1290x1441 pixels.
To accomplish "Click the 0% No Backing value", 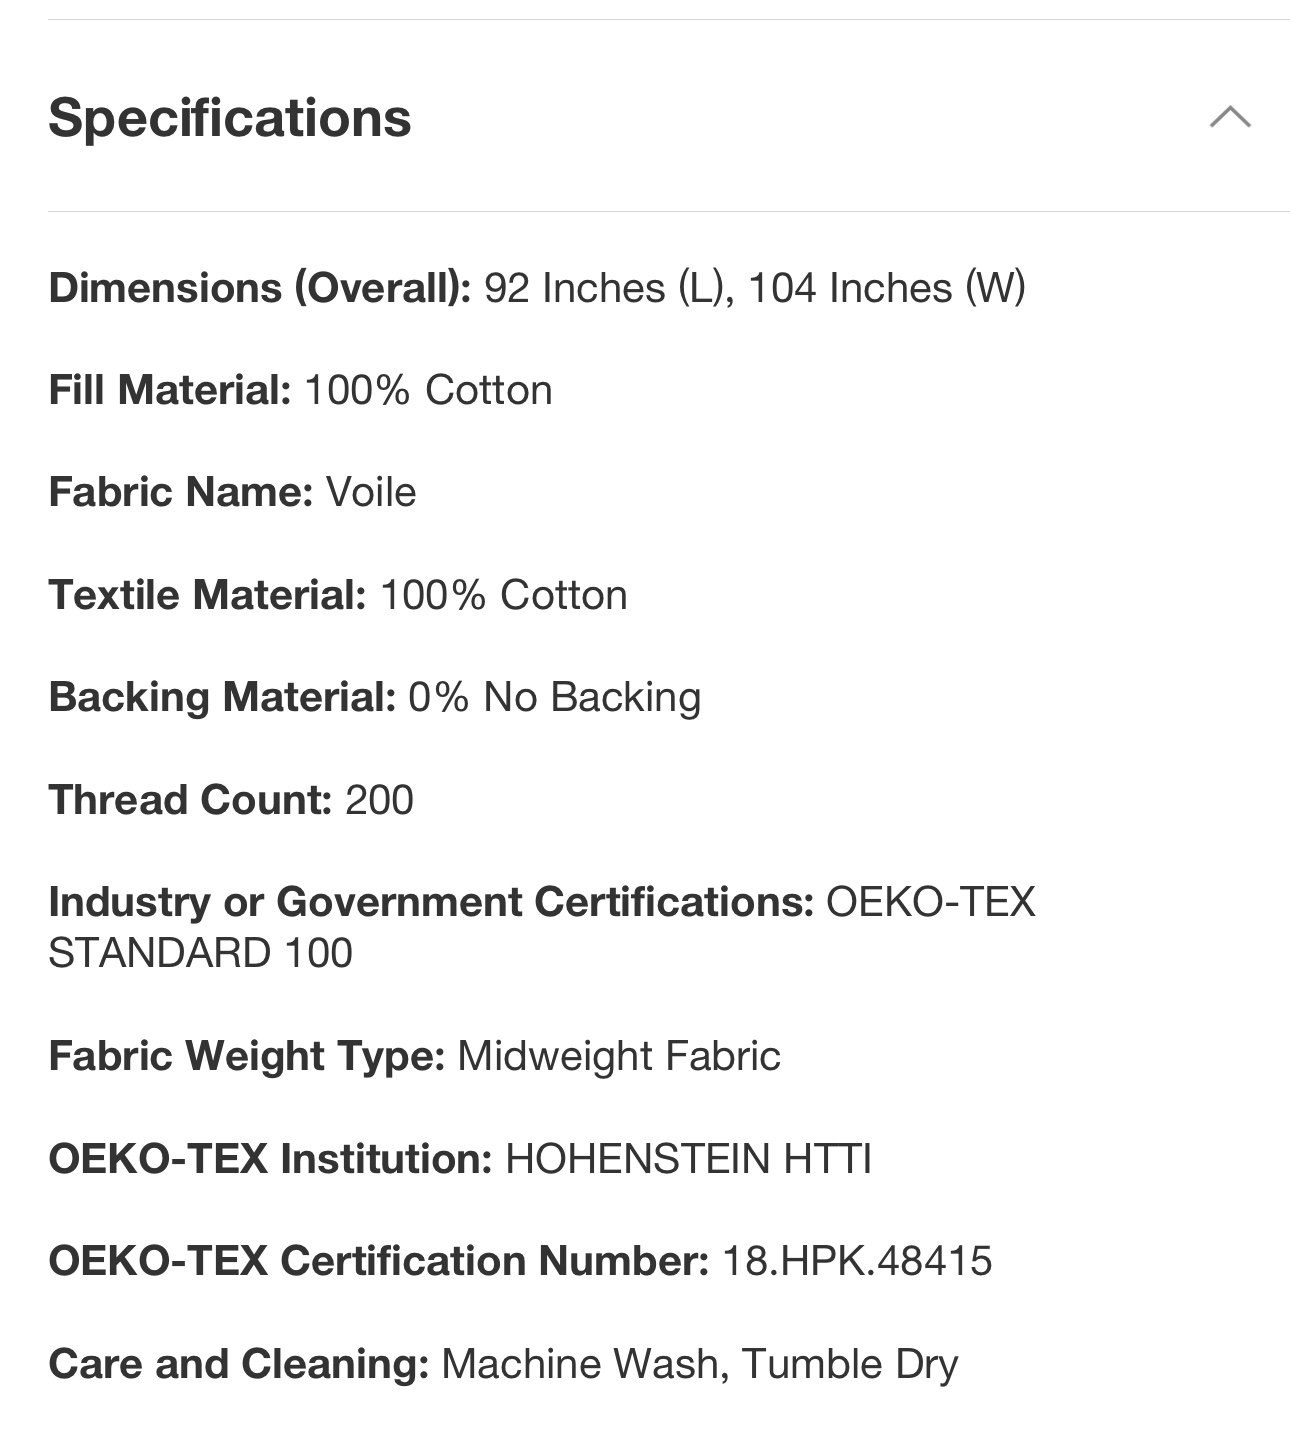I will [x=555, y=697].
